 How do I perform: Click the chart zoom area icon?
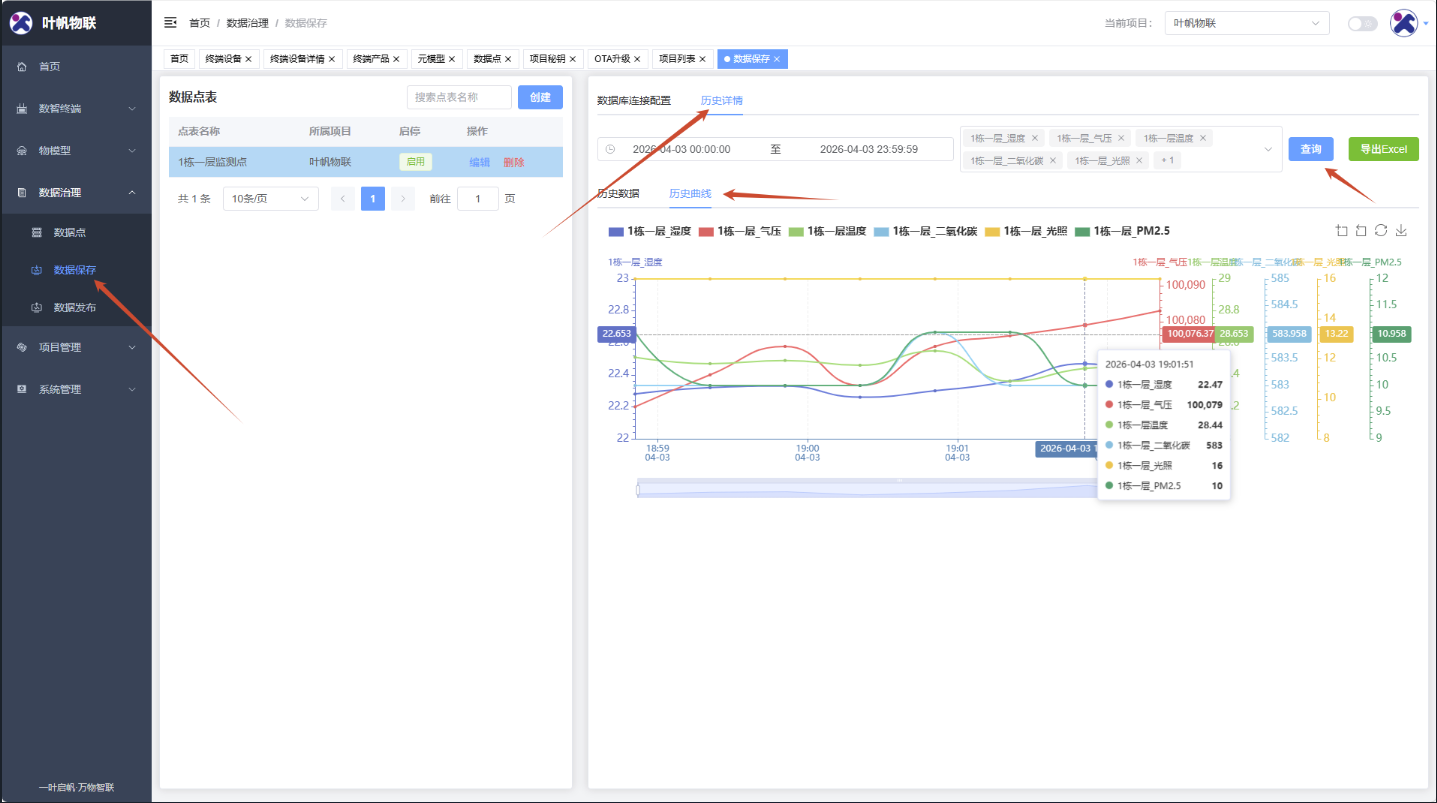click(x=1341, y=231)
